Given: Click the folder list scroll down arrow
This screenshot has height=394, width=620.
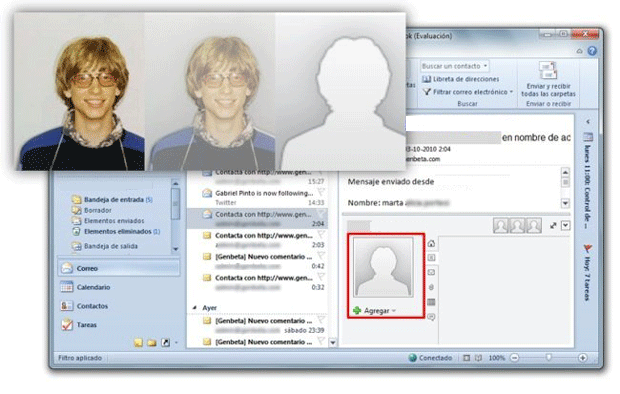Looking at the screenshot, I should (x=176, y=249).
